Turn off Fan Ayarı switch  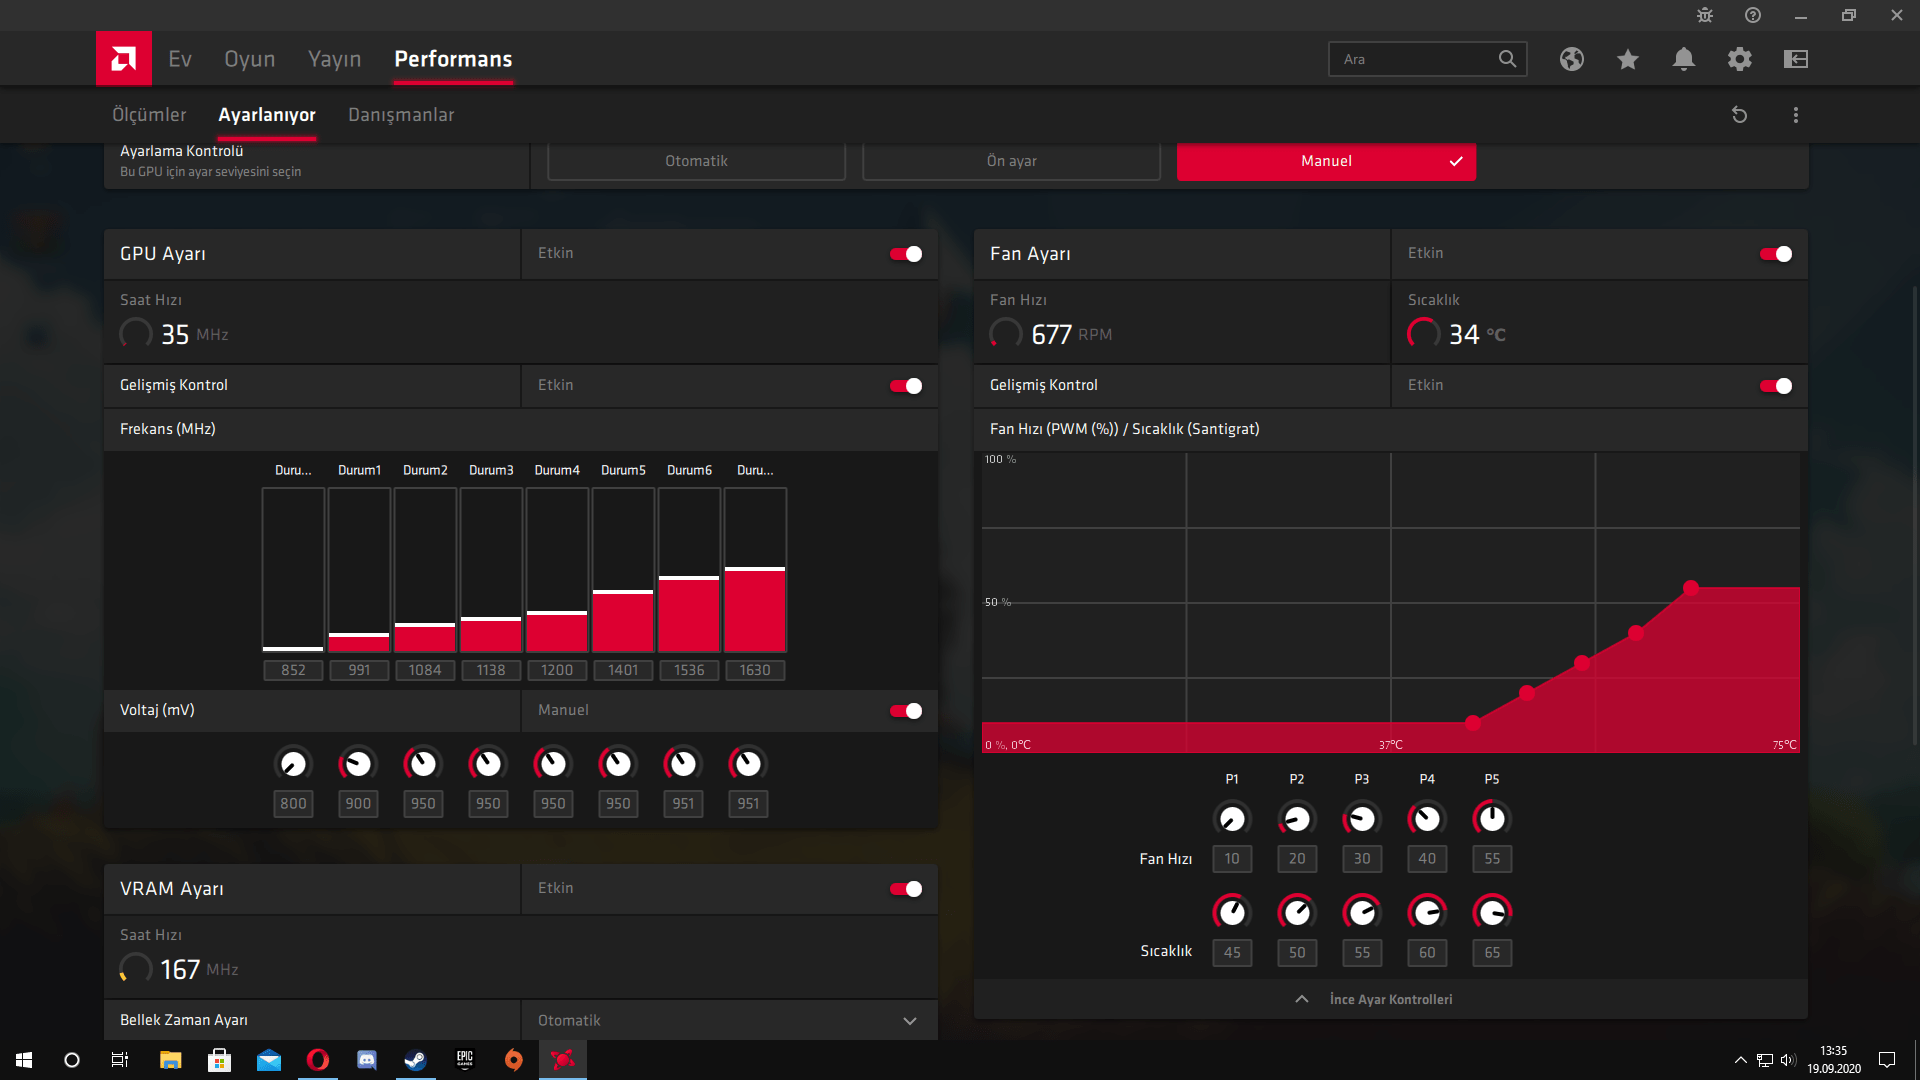pos(1776,254)
